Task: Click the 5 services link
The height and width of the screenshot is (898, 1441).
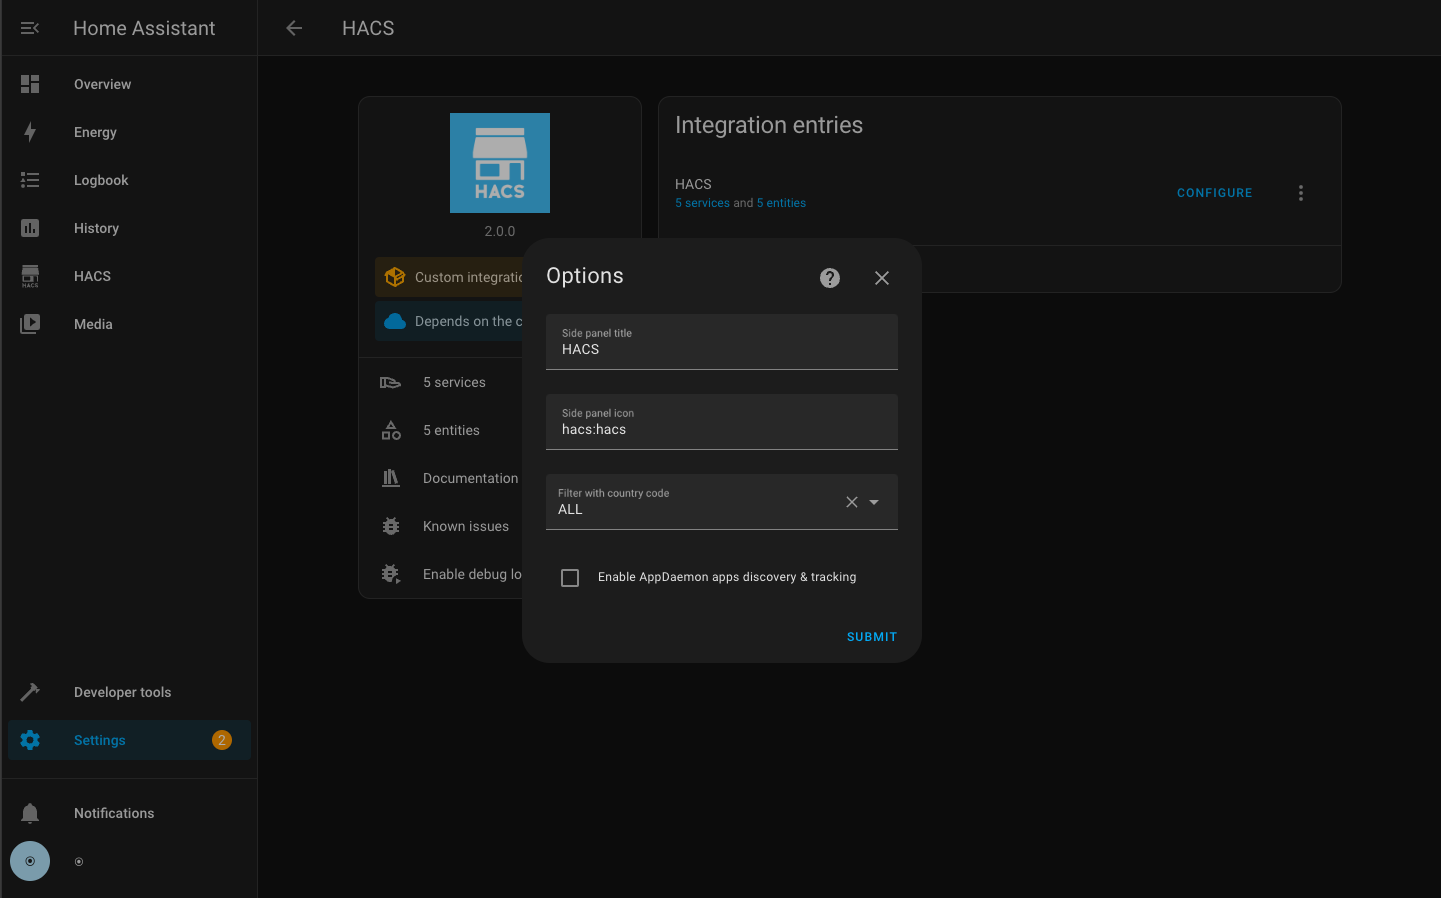Action: click(702, 202)
